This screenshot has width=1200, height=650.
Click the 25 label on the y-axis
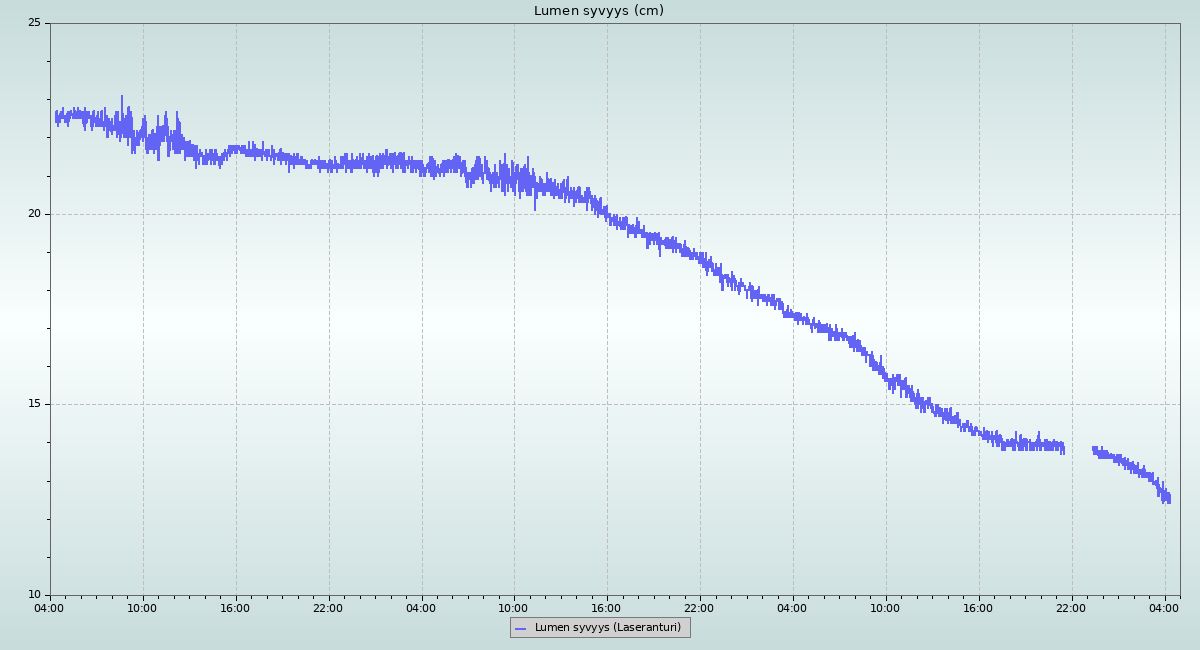click(x=34, y=23)
